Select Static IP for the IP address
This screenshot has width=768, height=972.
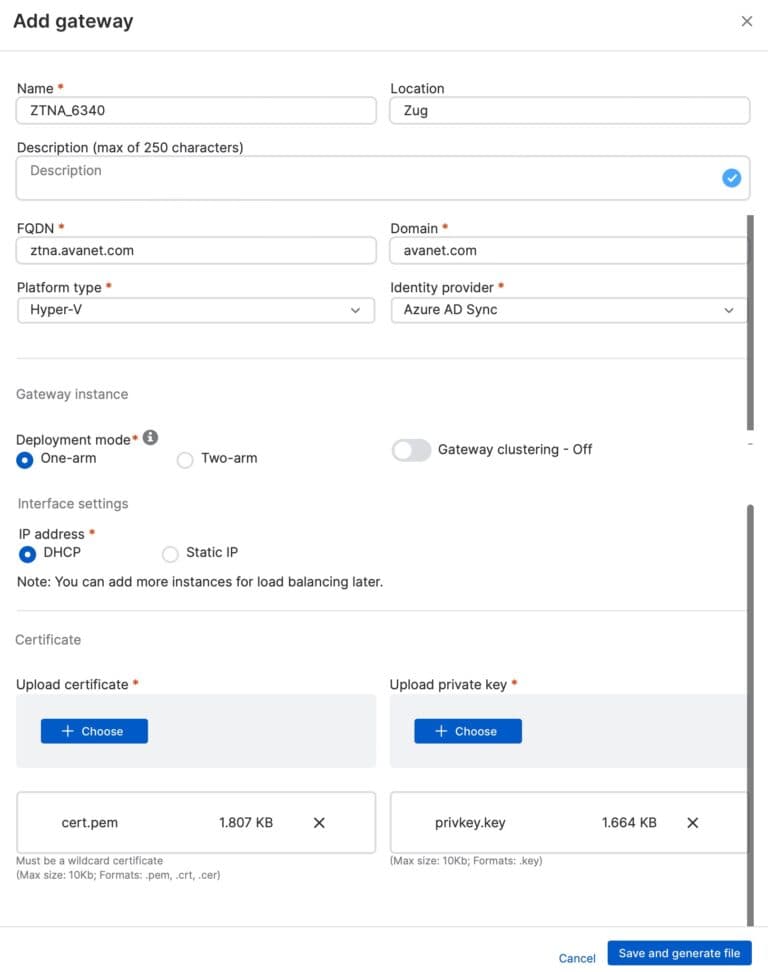point(170,553)
